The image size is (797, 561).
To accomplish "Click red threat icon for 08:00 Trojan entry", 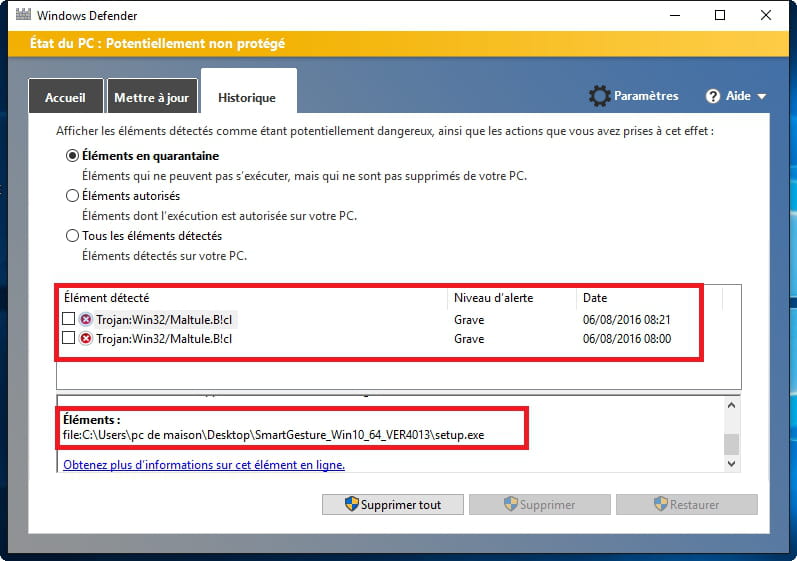I will [x=86, y=338].
